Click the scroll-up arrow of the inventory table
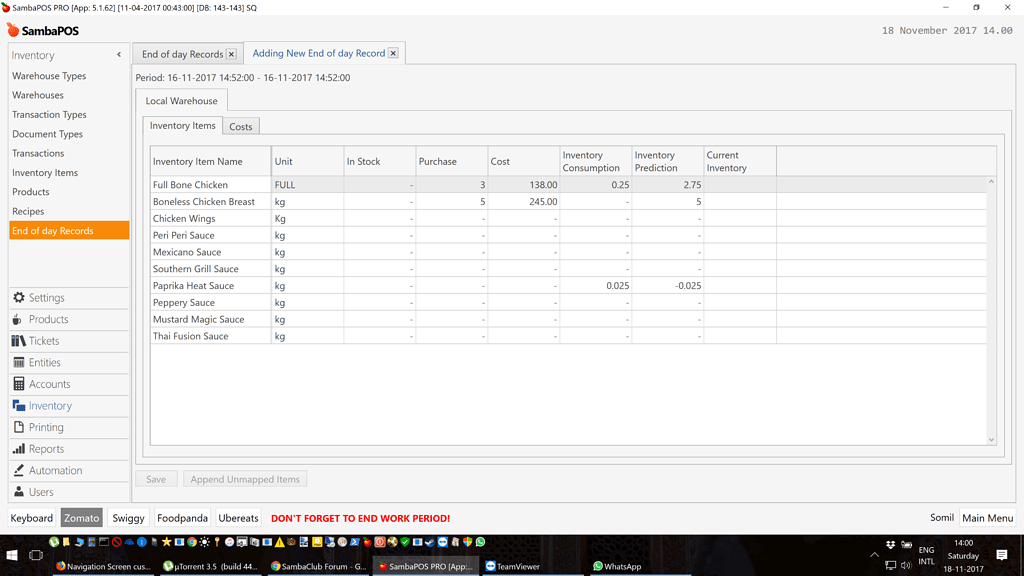Screen dimensions: 1024x576 pos(991,182)
